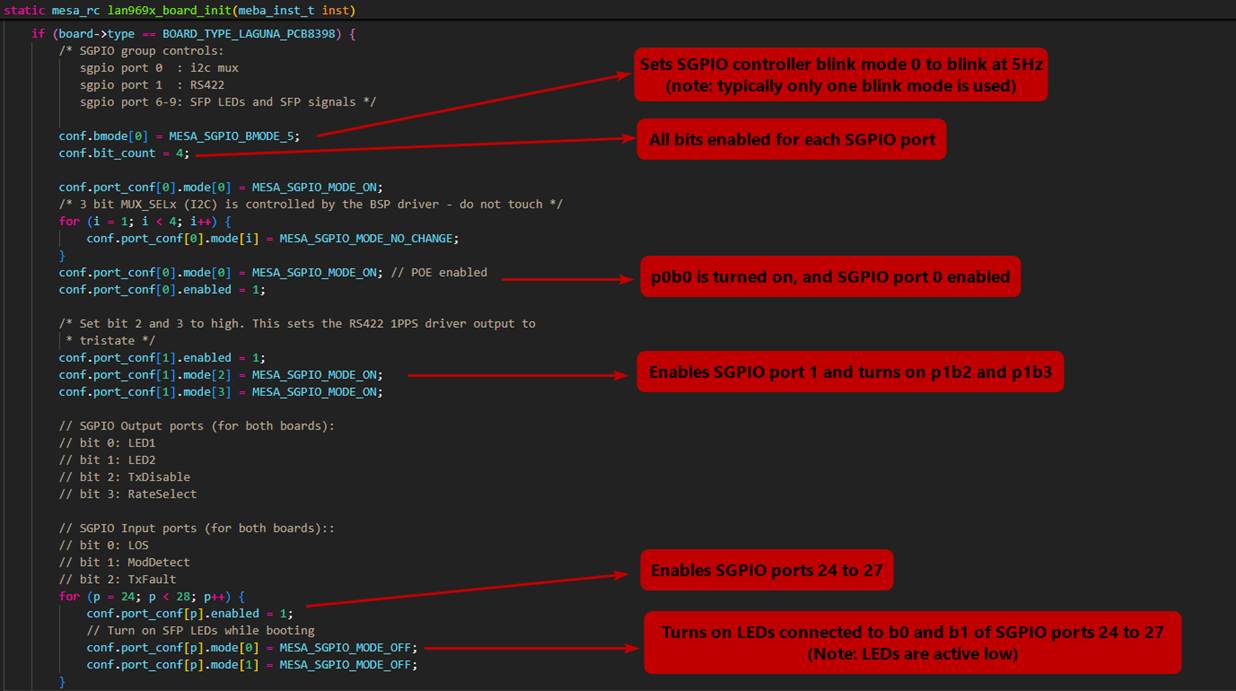Click the comment 'sgpio port 1 : RS422'
This screenshot has width=1236, height=691.
(x=151, y=85)
